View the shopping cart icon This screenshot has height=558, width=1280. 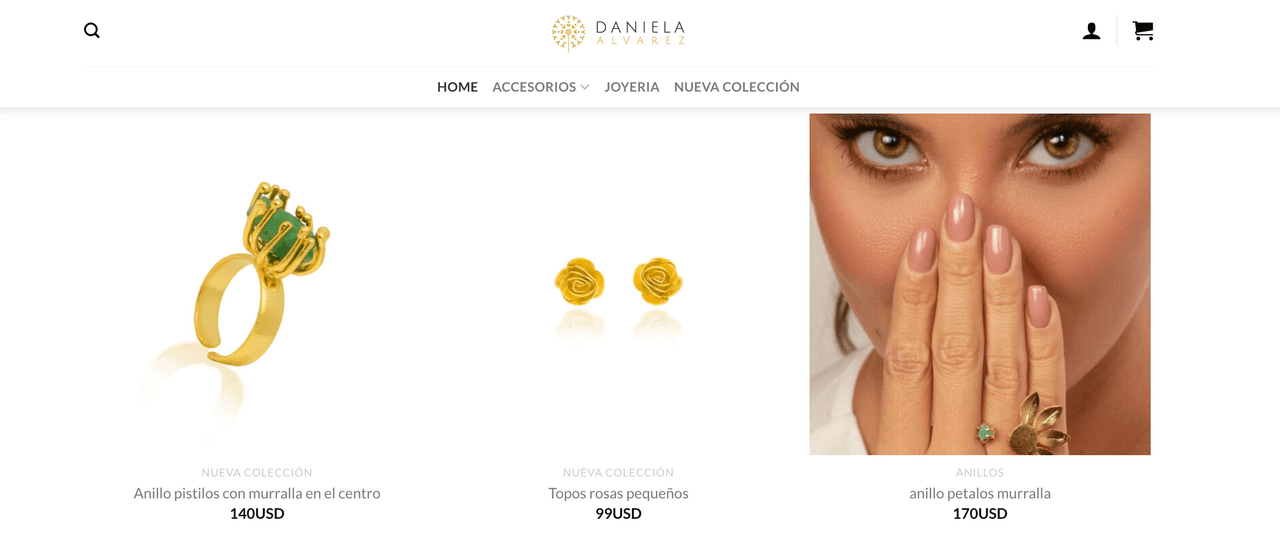pyautogui.click(x=1143, y=31)
